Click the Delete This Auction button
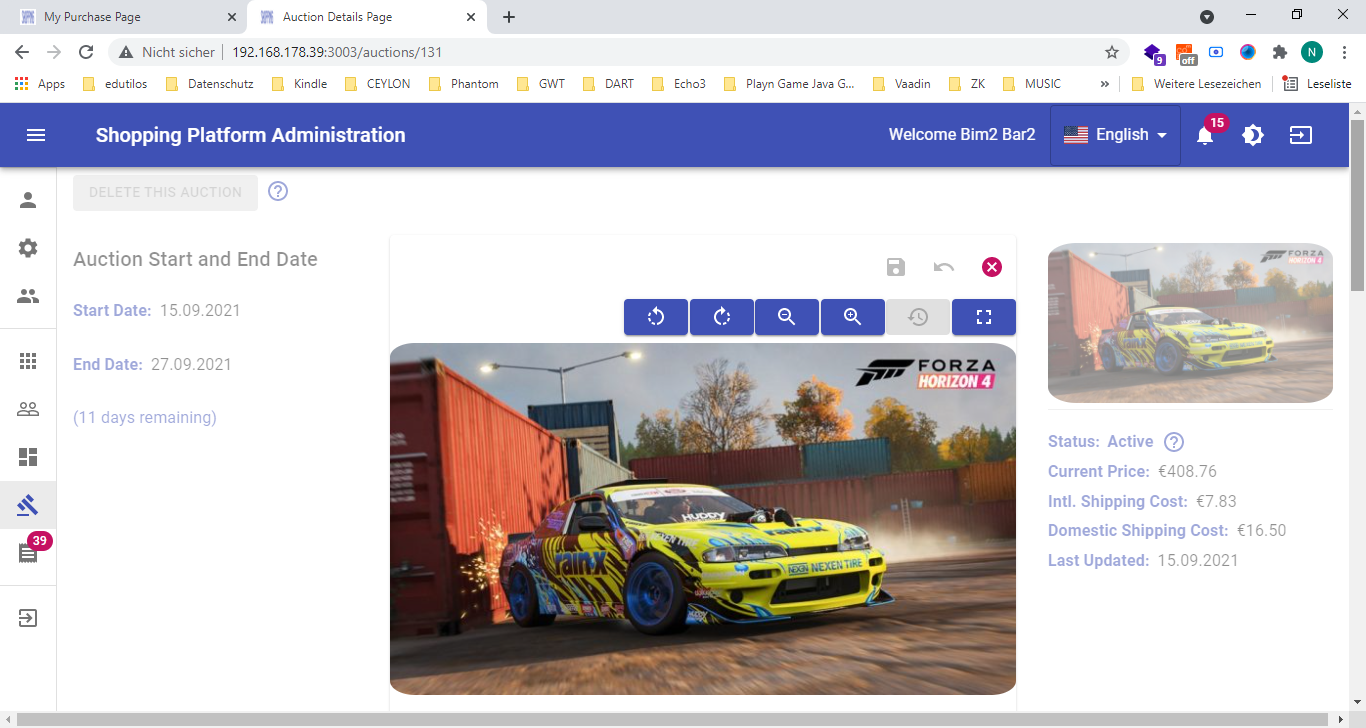The height and width of the screenshot is (728, 1366). tap(165, 192)
